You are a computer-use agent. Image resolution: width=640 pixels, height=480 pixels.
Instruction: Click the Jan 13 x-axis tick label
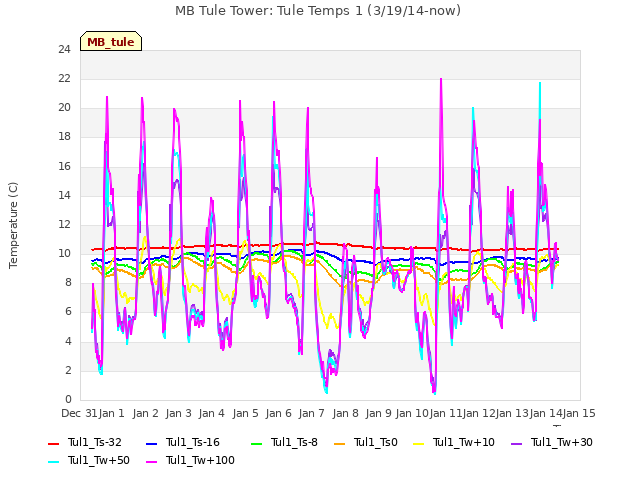click(x=512, y=413)
